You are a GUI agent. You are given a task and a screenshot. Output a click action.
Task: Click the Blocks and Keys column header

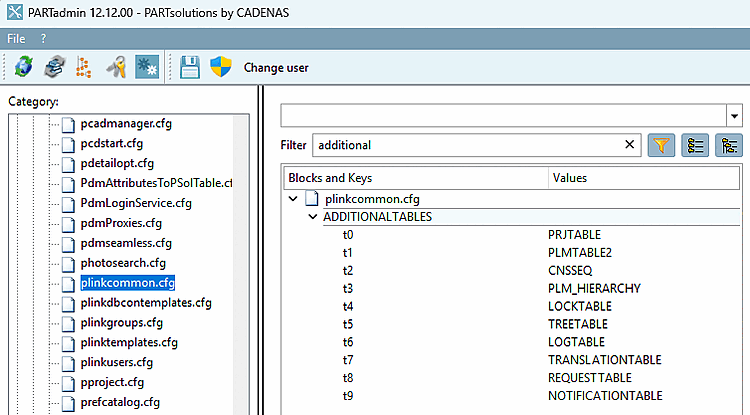[416, 178]
